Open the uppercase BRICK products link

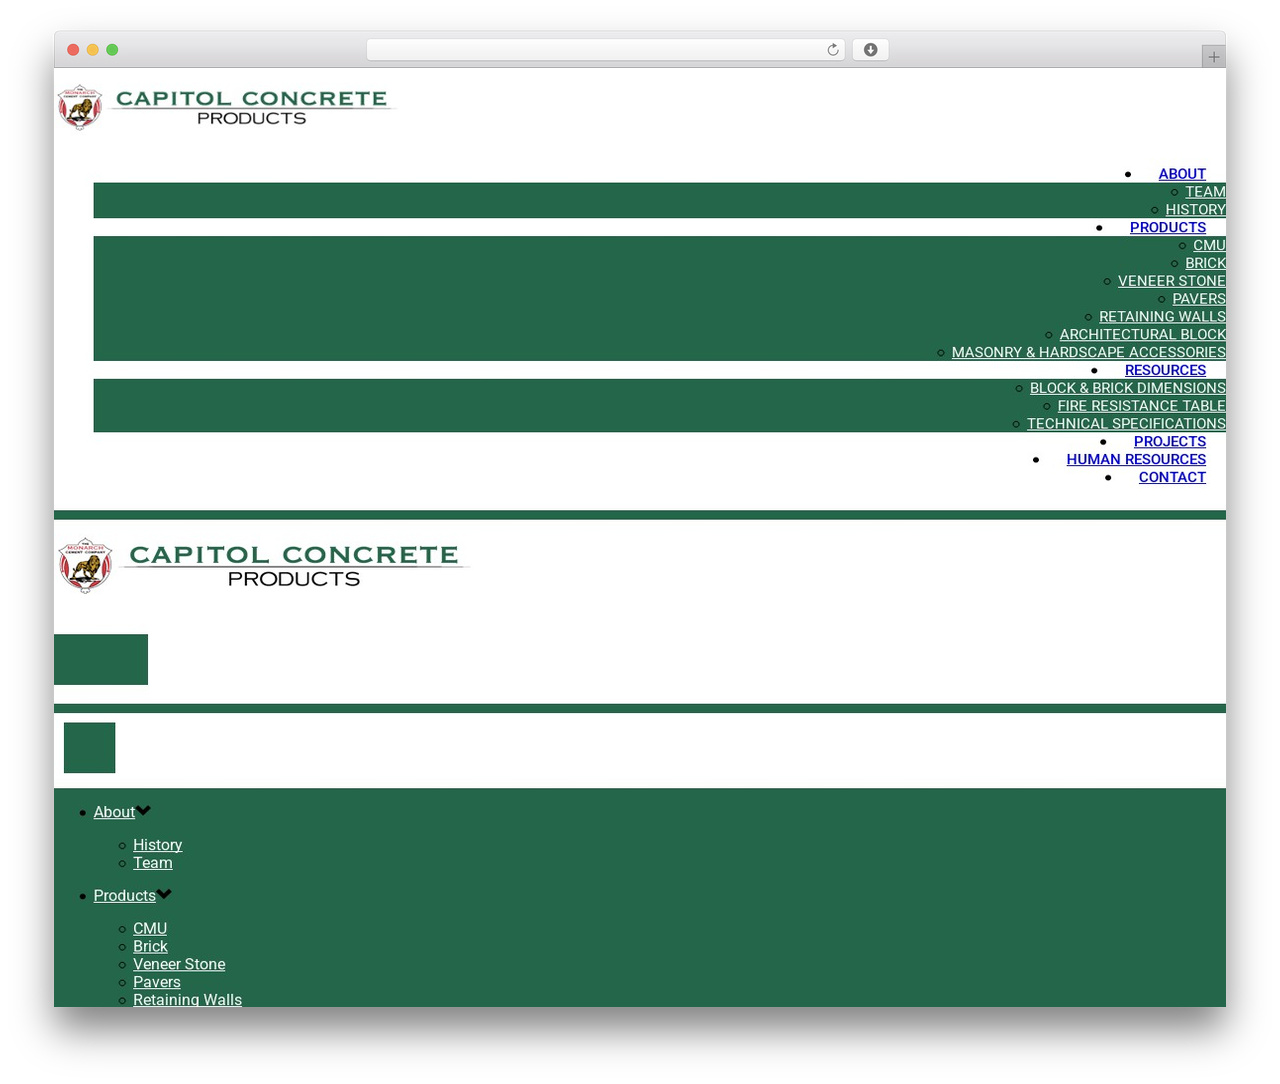pos(1205,263)
